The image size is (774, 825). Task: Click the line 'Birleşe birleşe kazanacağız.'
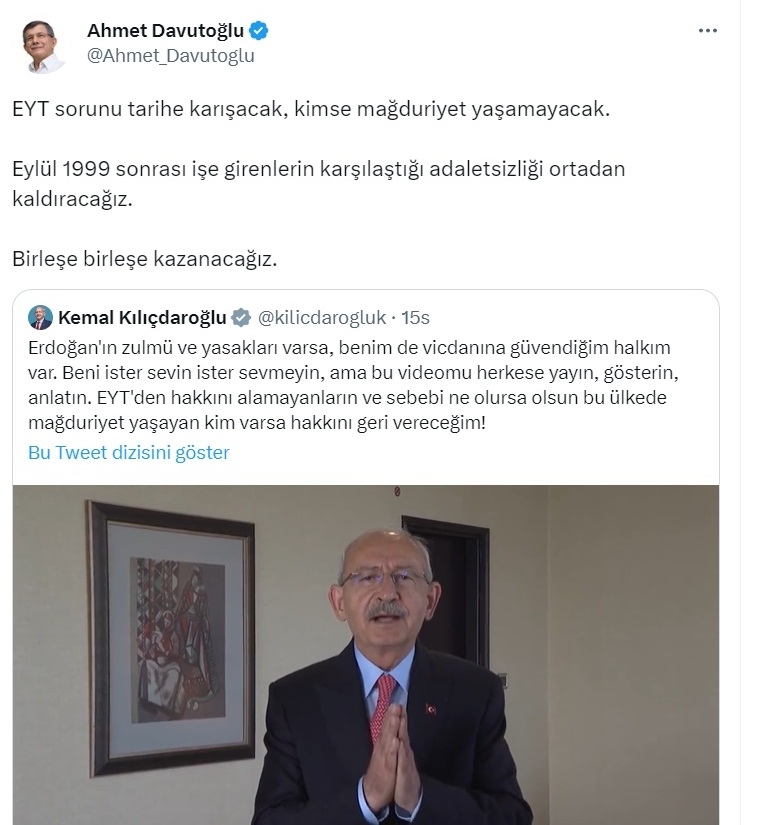(x=145, y=259)
